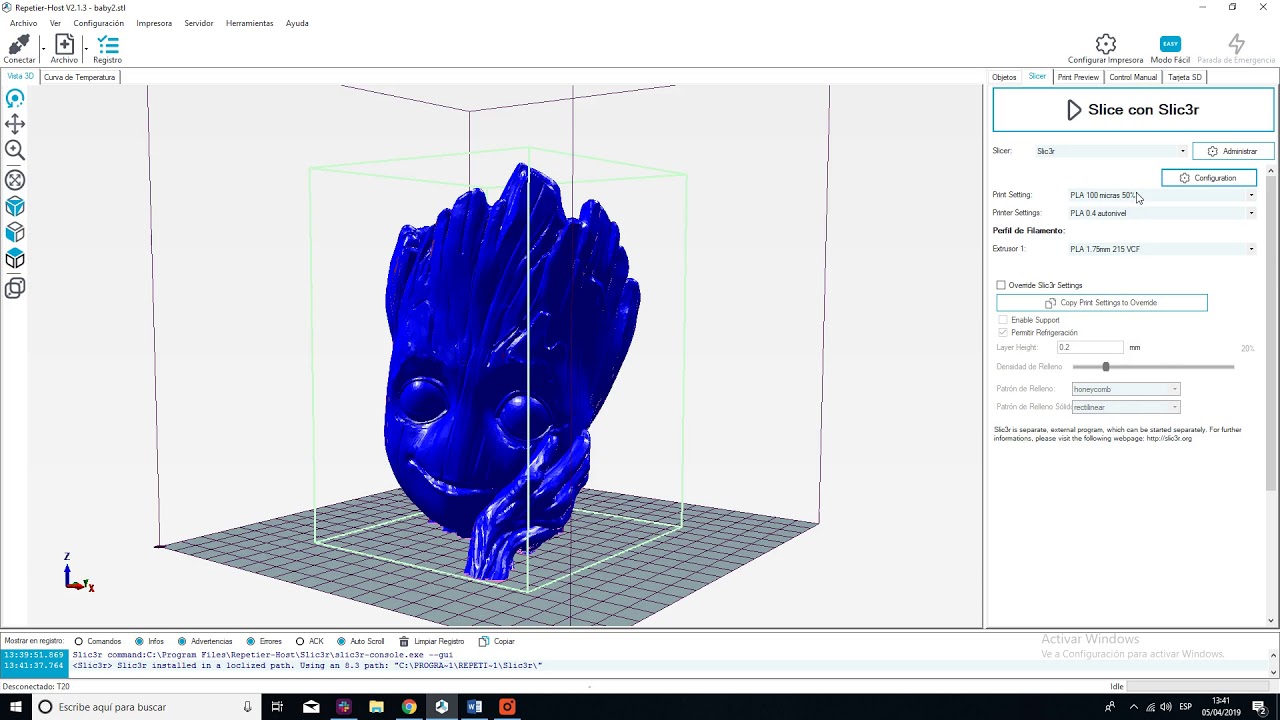The height and width of the screenshot is (720, 1280).
Task: Check Override Slic3r Settings box
Action: click(x=1001, y=285)
